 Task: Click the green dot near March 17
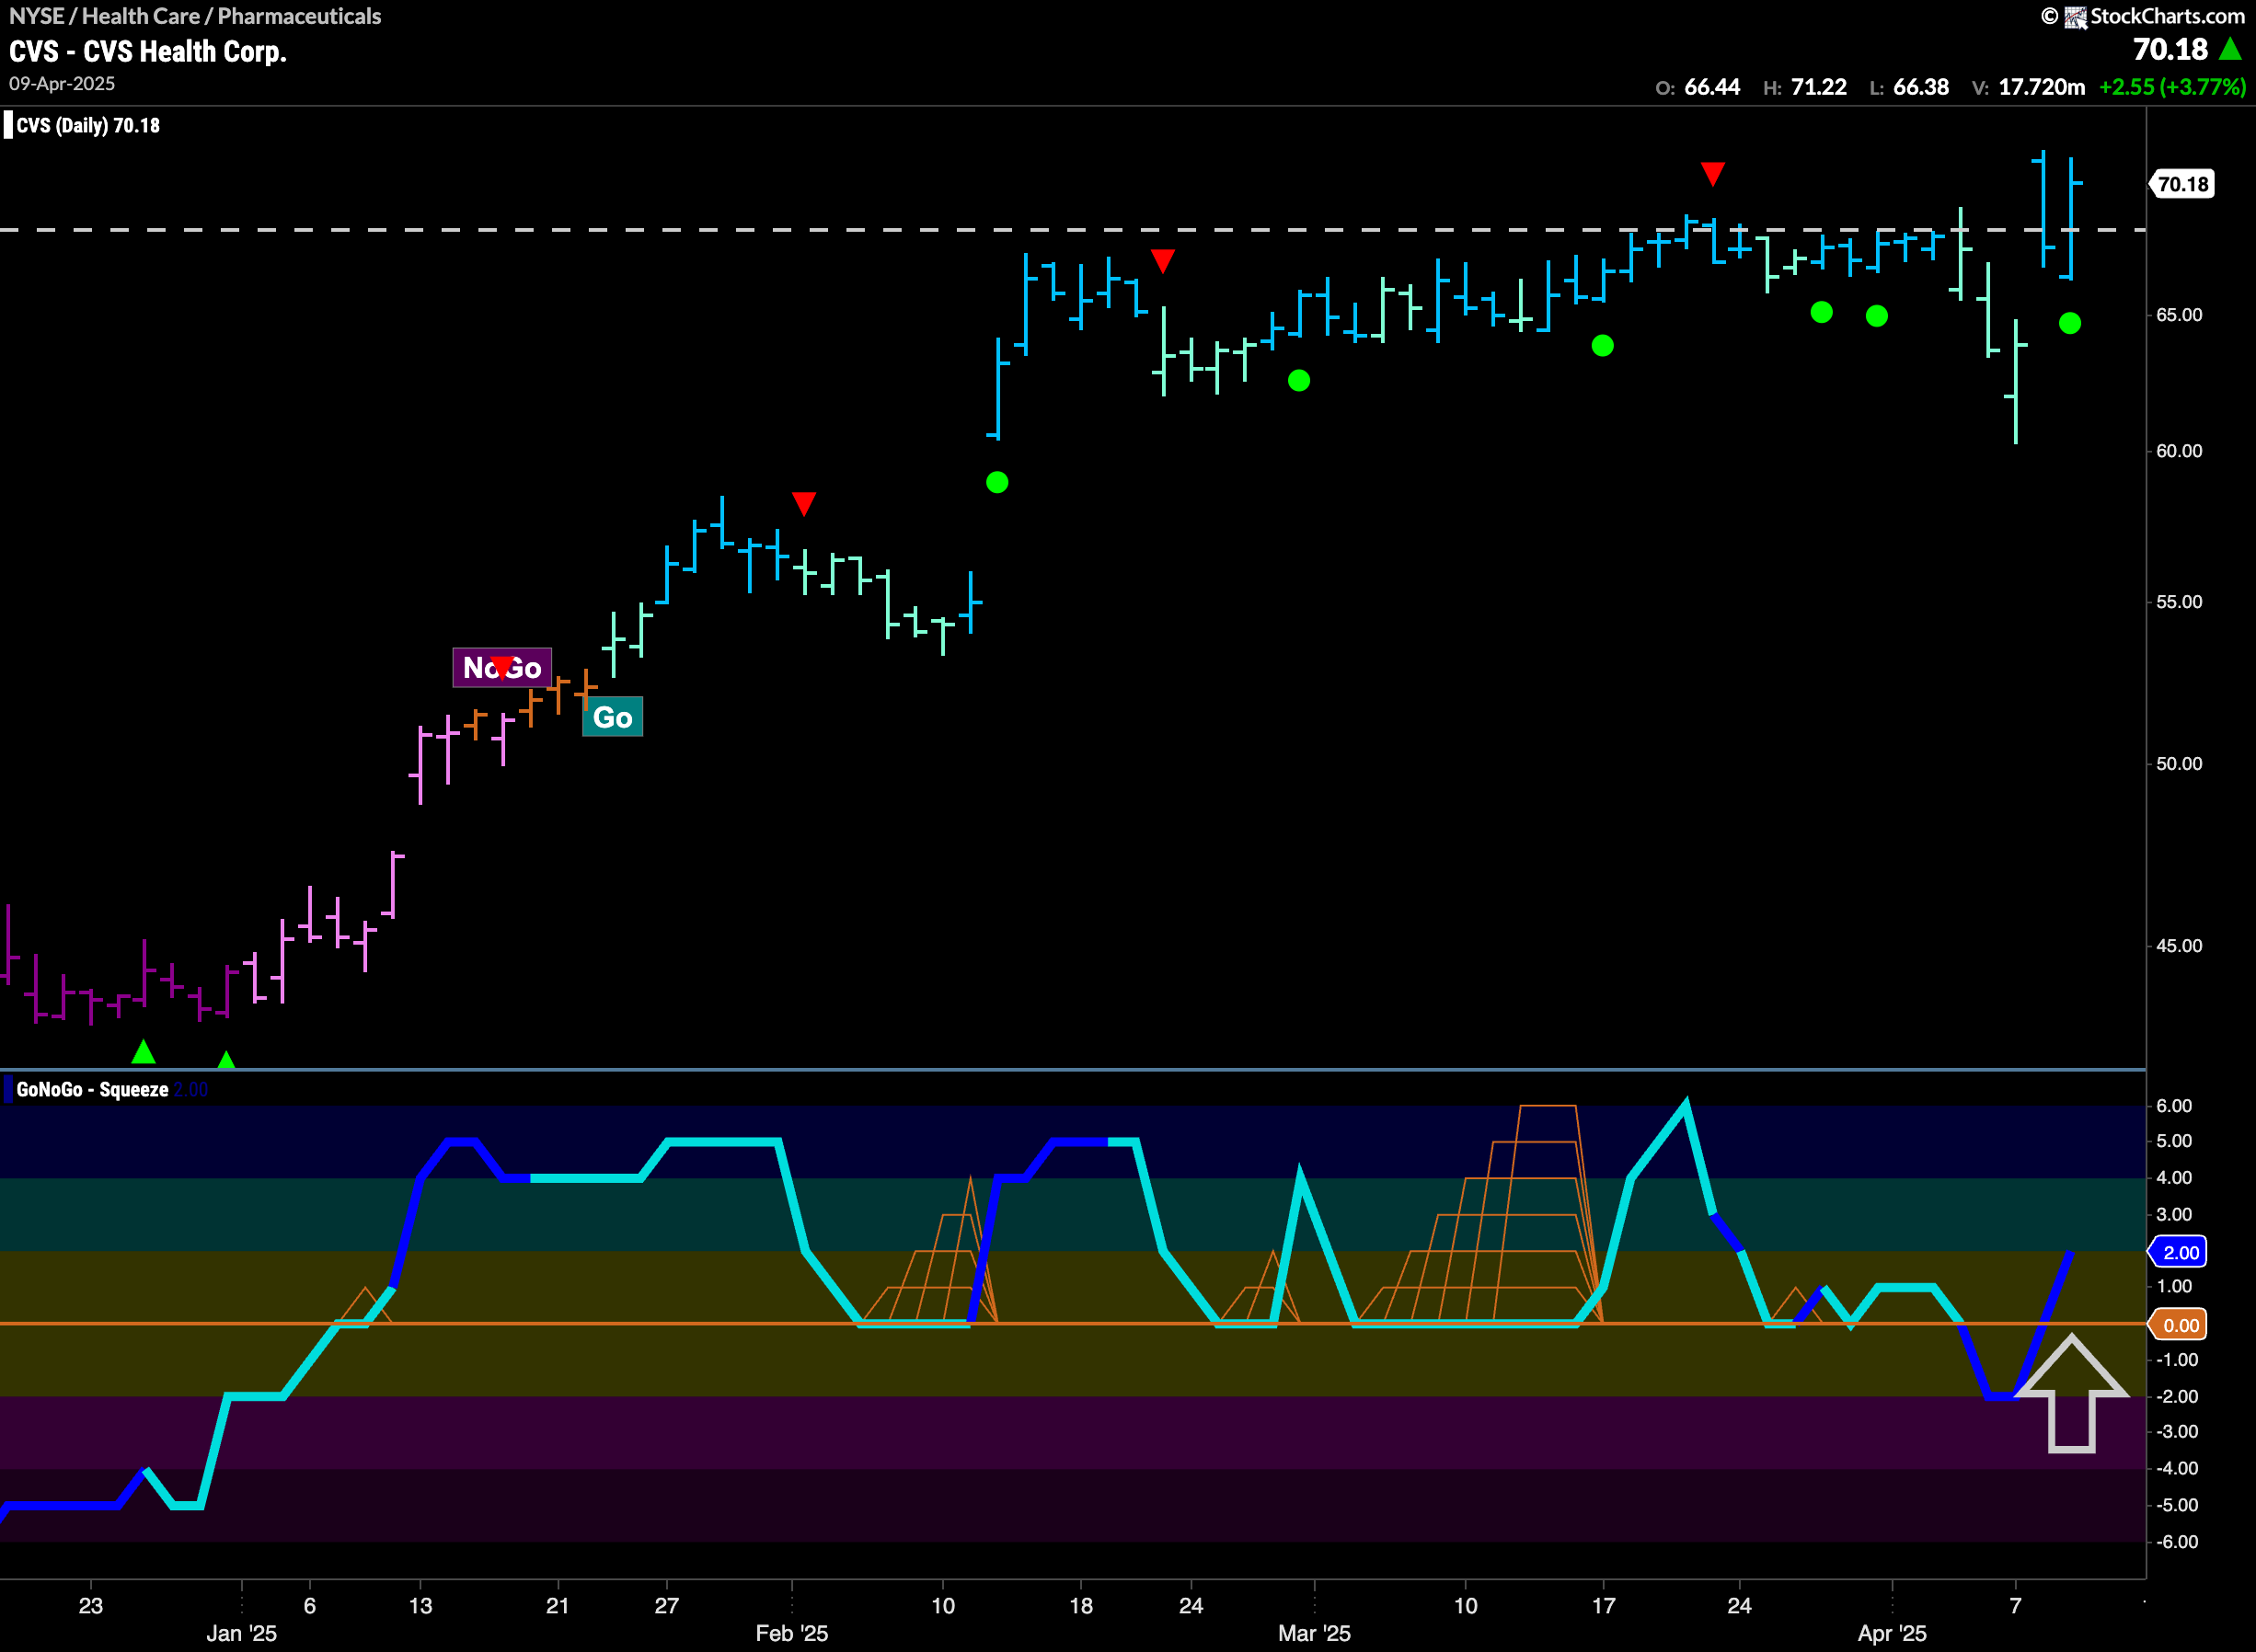[1602, 346]
